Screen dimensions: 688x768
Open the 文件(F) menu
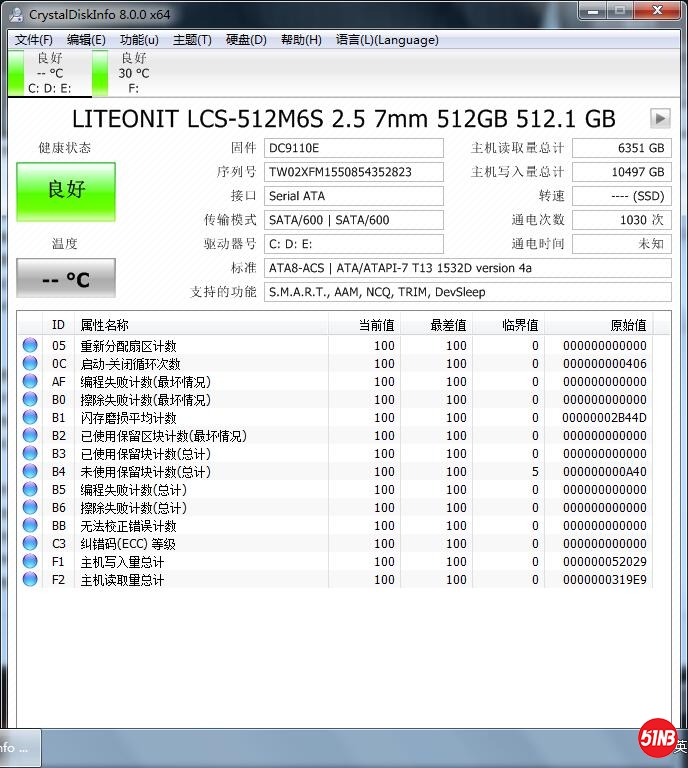coord(34,40)
